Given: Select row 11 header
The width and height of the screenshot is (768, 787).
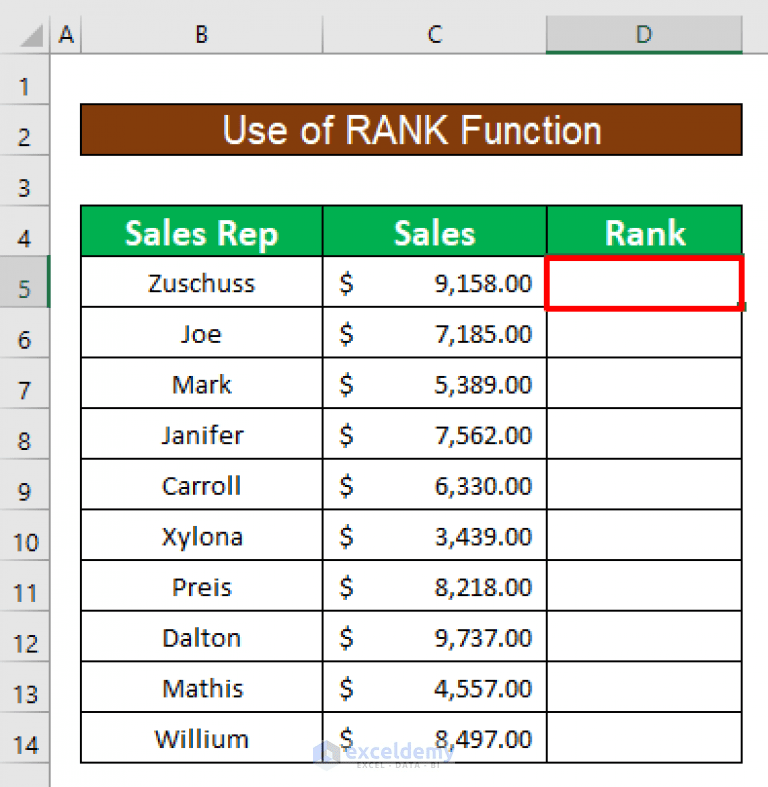Looking at the screenshot, I should pos(25,586).
